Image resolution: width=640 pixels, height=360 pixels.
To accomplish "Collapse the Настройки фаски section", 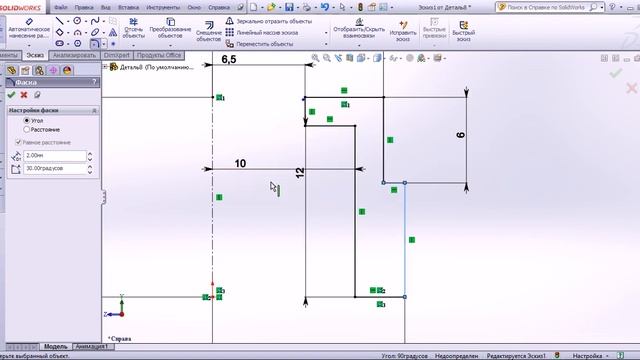I will 94,110.
